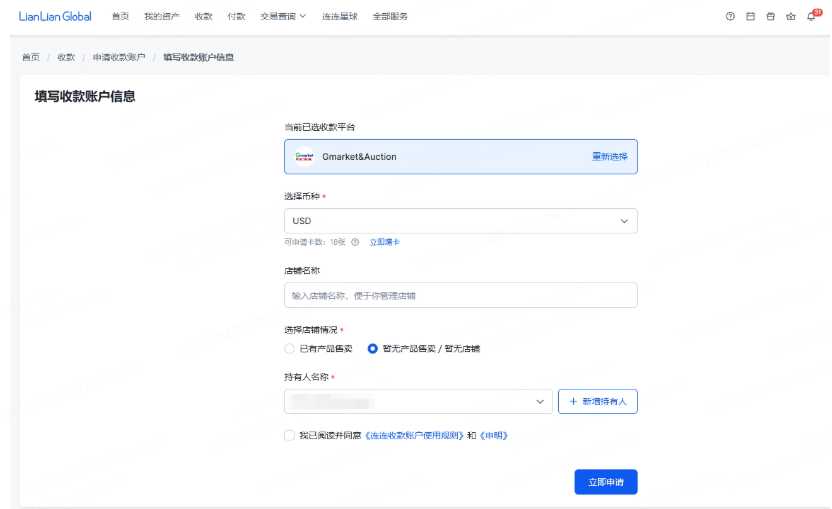The height and width of the screenshot is (509, 832).
Task: Click the 店铺名称 store name input field
Action: click(460, 295)
